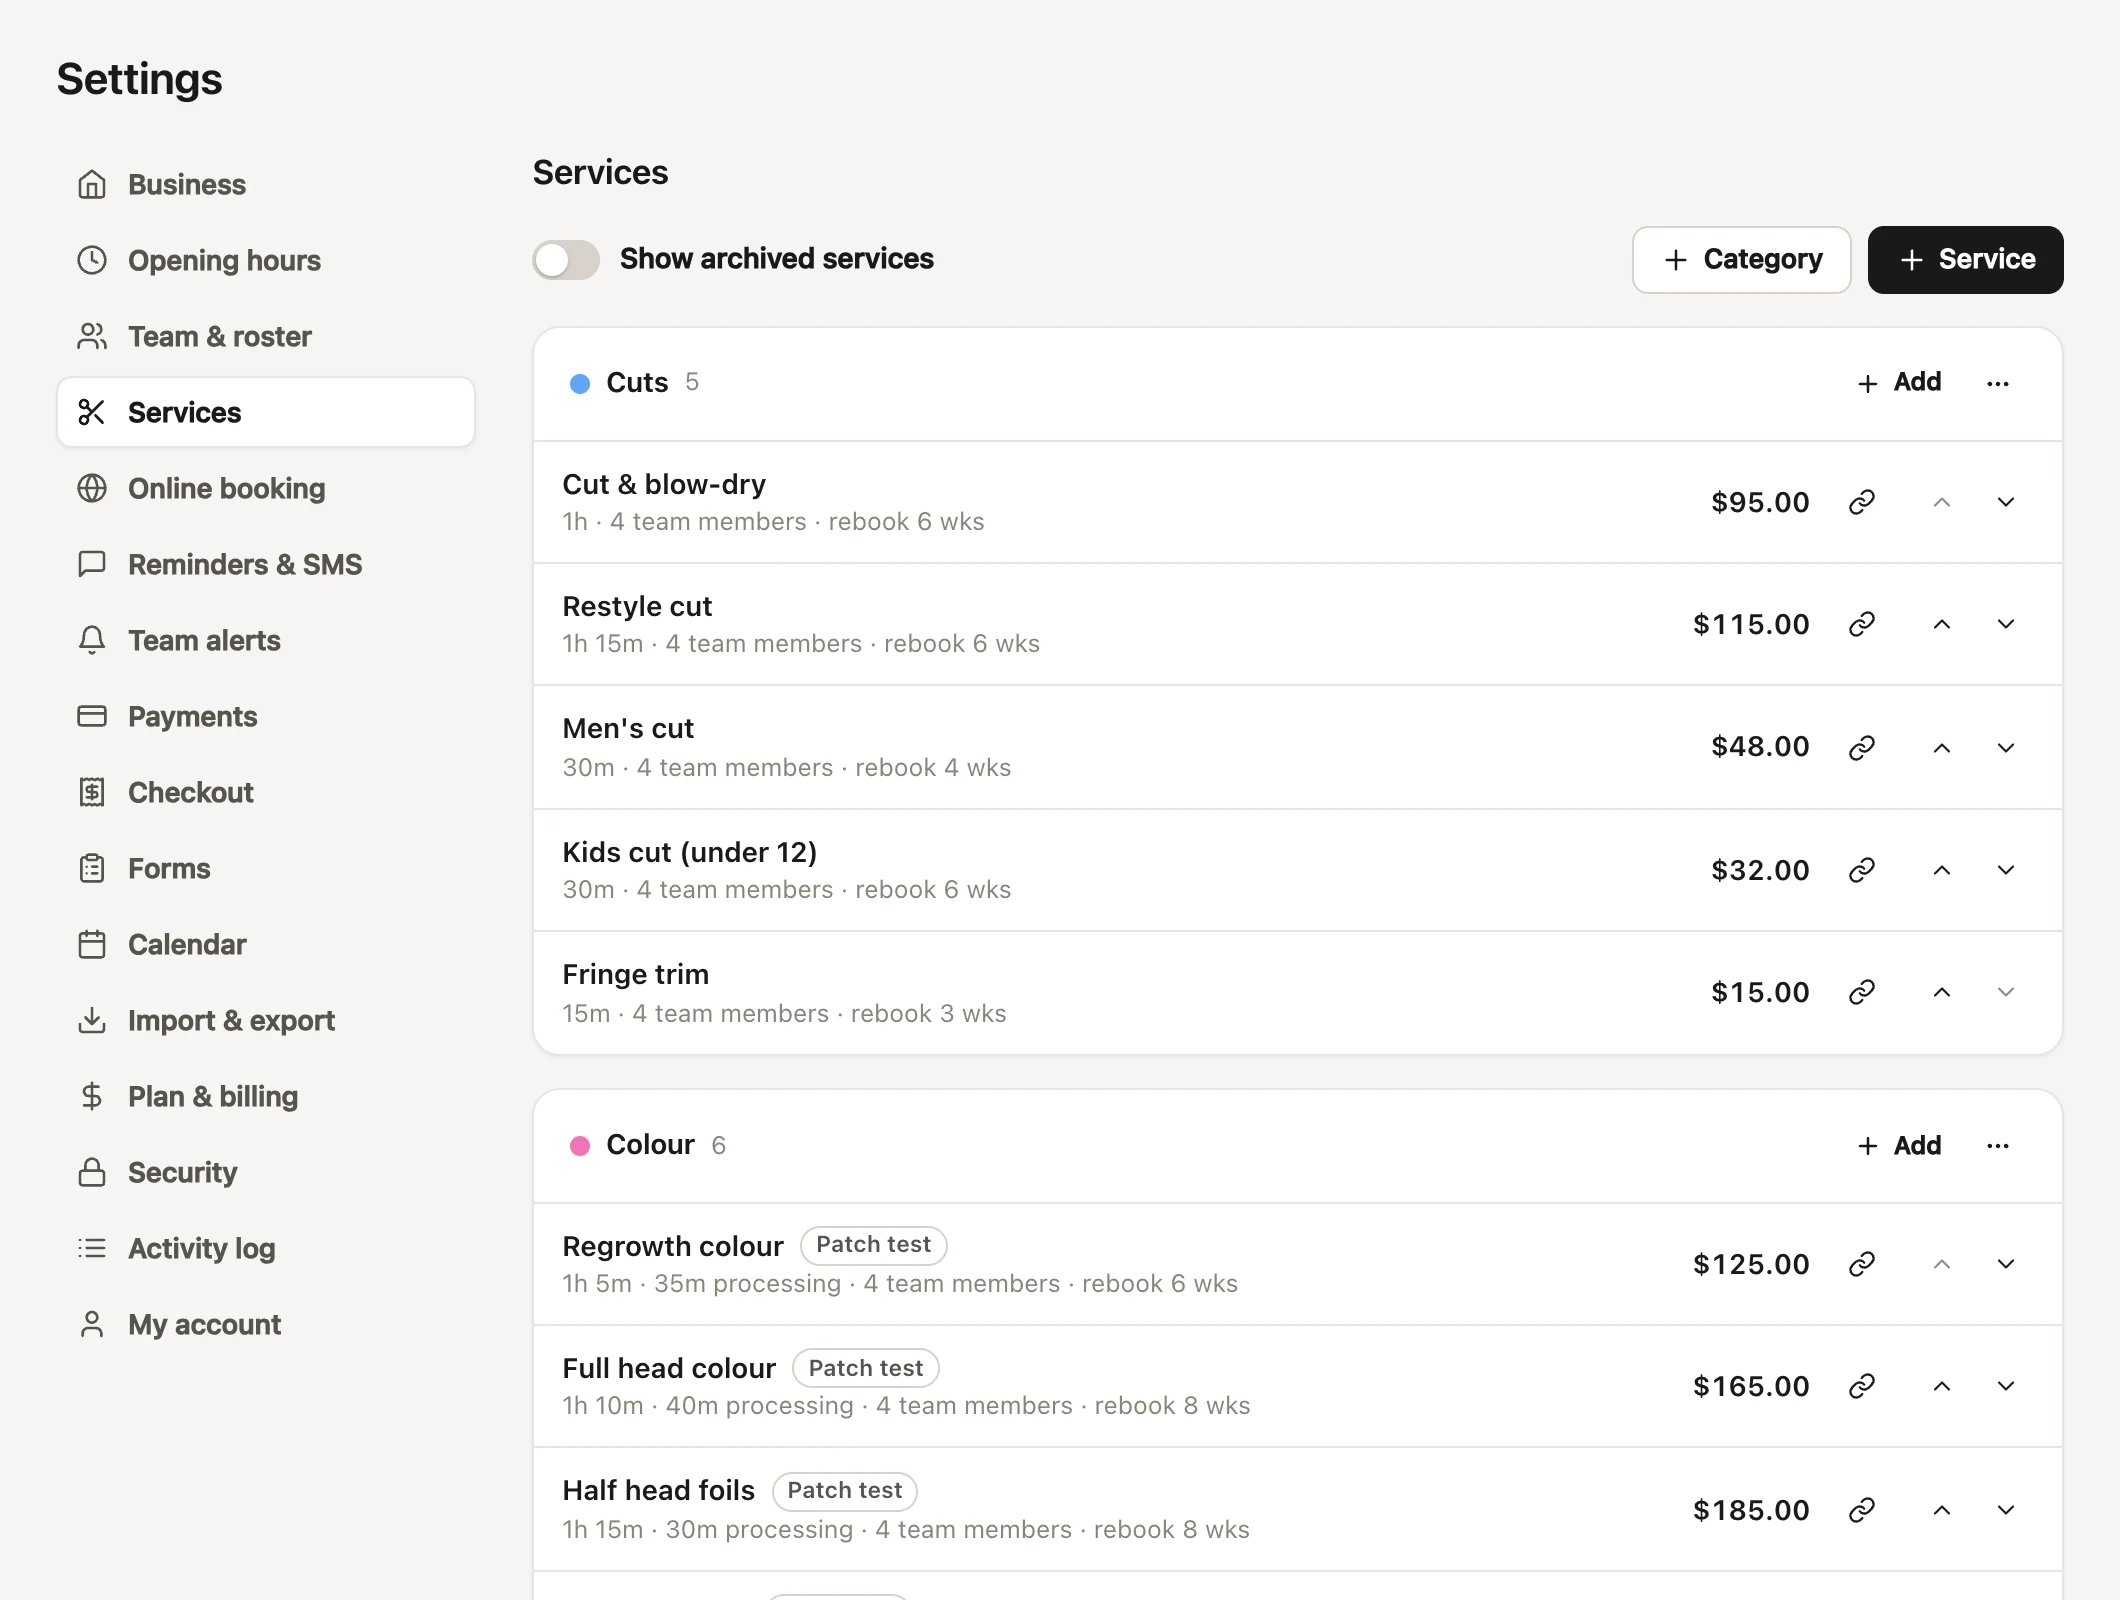This screenshot has width=2120, height=1600.
Task: Move Kids cut down one position
Action: click(2006, 870)
